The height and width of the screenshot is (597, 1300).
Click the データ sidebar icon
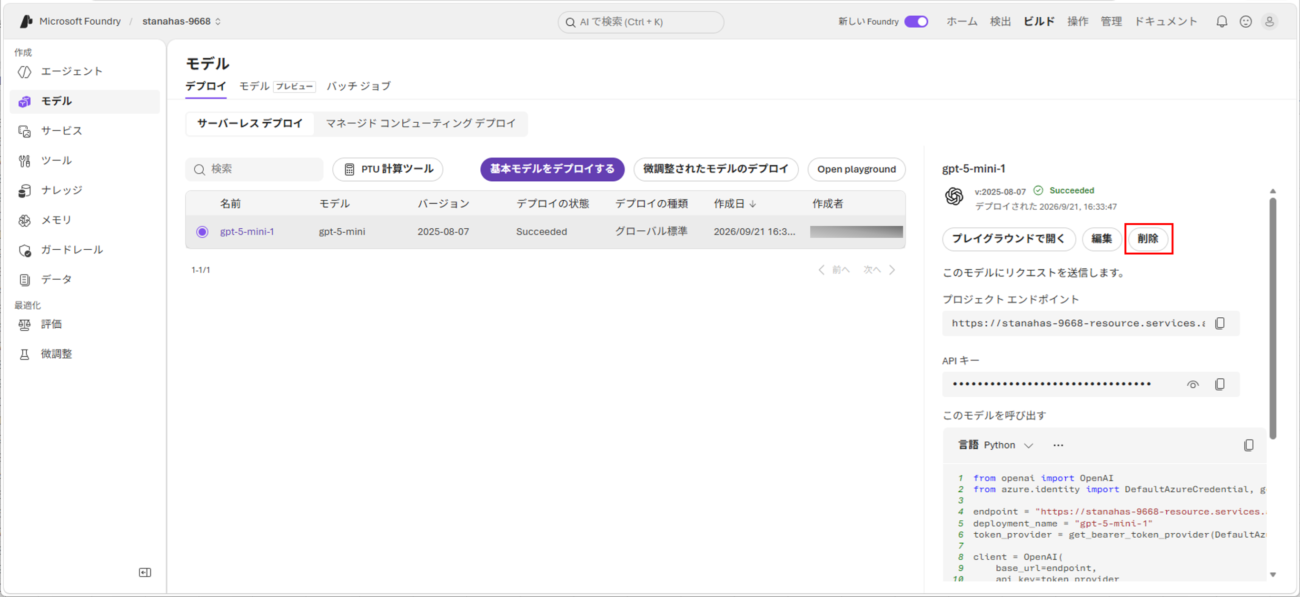[25, 279]
